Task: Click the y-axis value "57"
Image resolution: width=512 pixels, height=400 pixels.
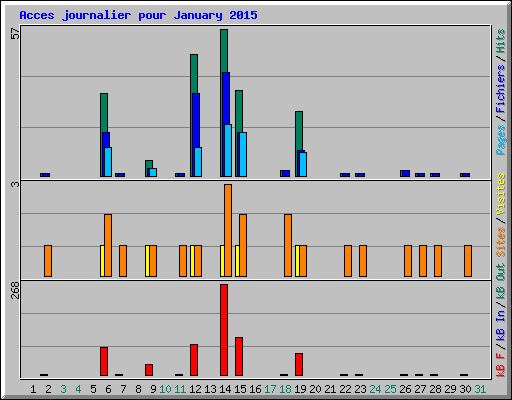Action: click(x=15, y=33)
